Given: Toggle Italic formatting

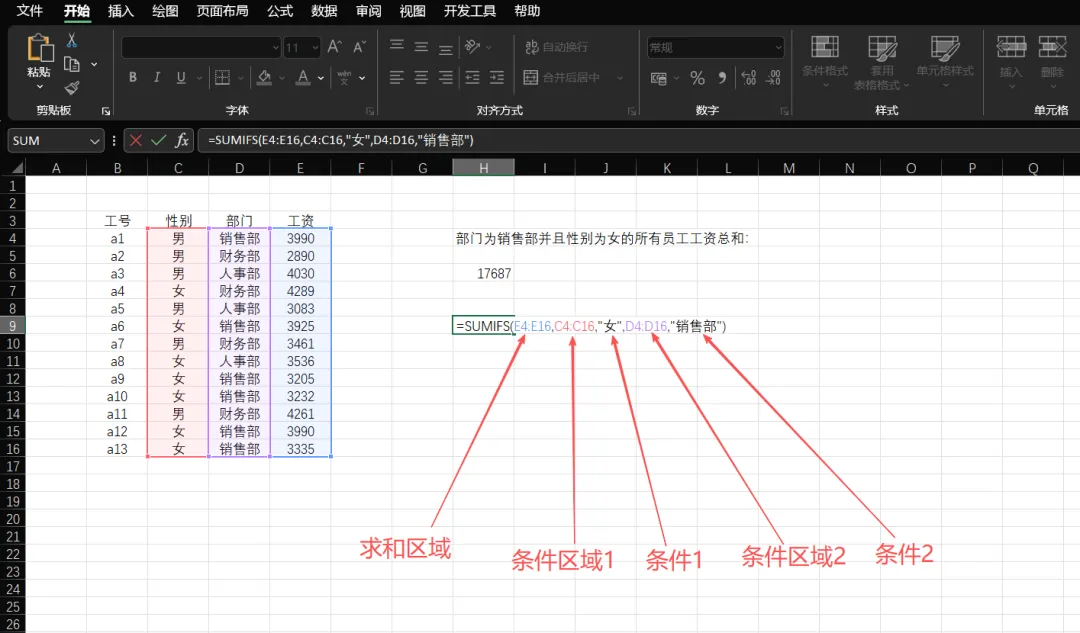Looking at the screenshot, I should point(157,77).
